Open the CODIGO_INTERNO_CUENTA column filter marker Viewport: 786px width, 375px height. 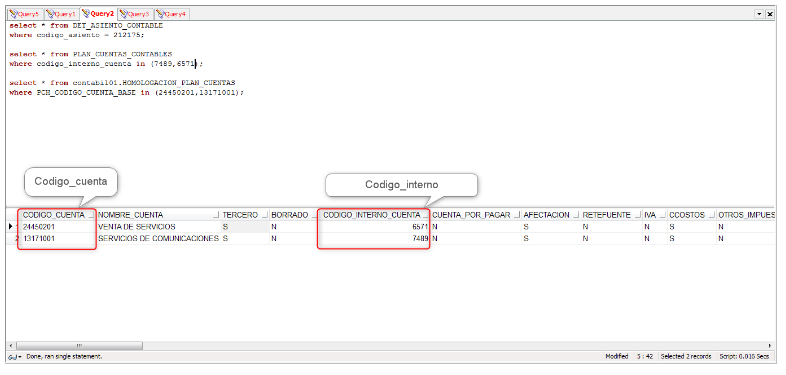425,215
